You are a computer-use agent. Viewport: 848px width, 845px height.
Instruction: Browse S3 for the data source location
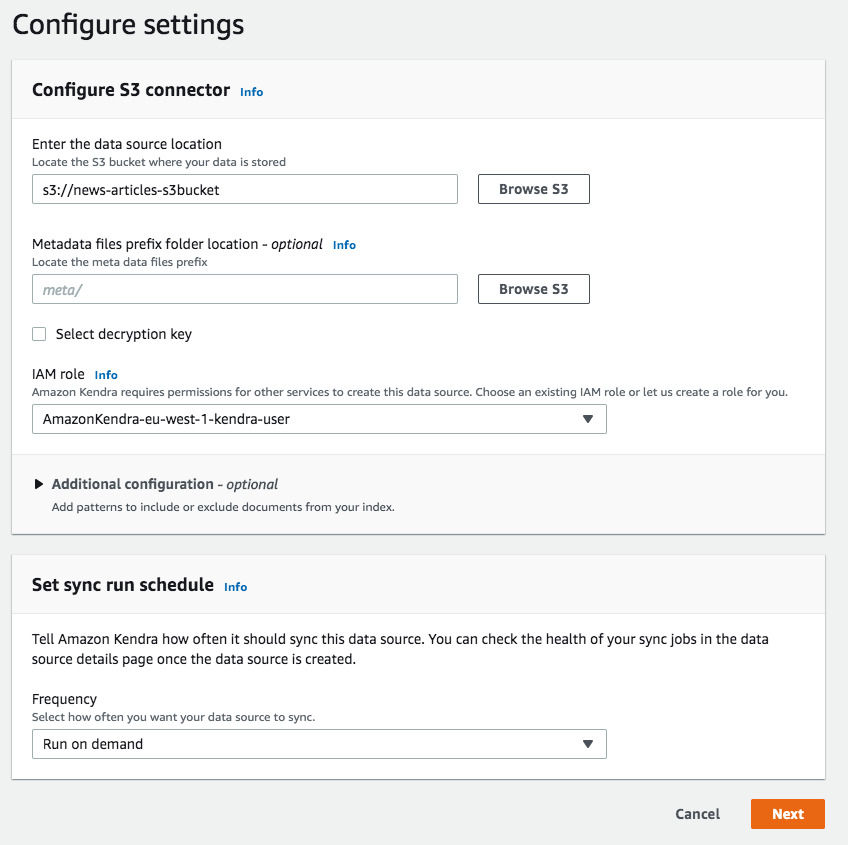click(533, 189)
